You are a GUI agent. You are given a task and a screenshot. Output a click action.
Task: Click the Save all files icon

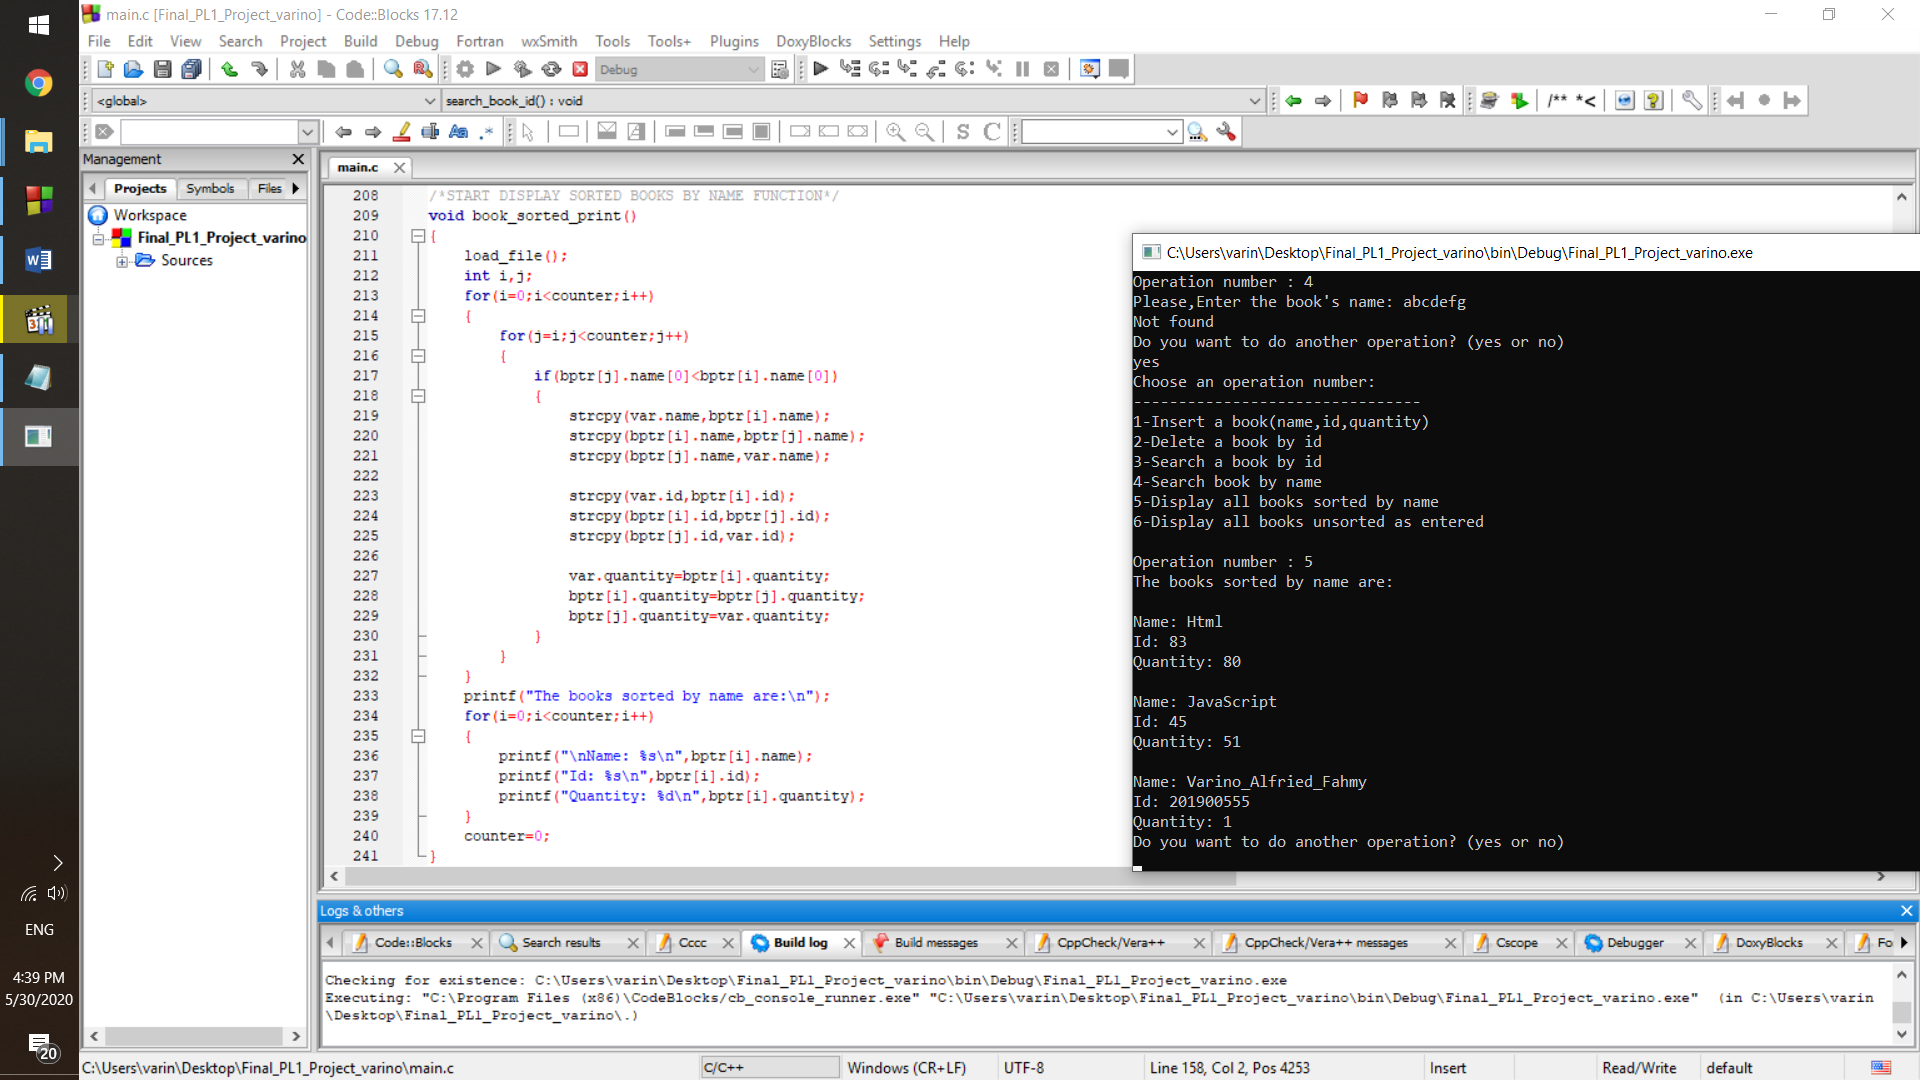191,69
